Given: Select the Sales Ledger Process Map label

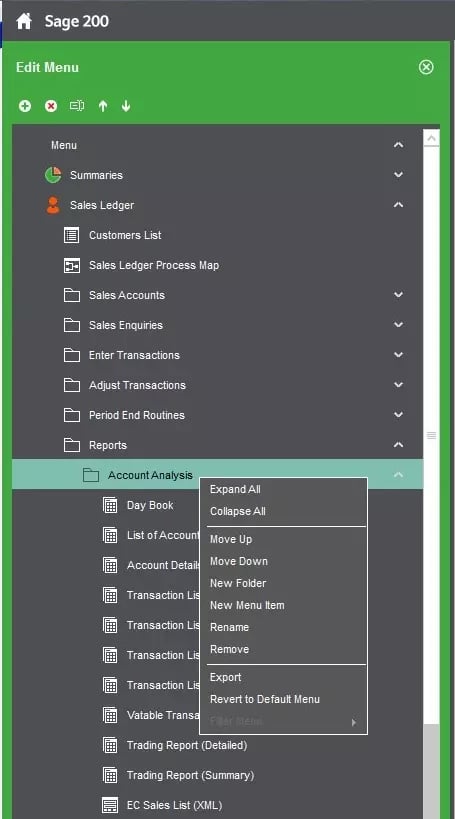Looking at the screenshot, I should [x=154, y=265].
